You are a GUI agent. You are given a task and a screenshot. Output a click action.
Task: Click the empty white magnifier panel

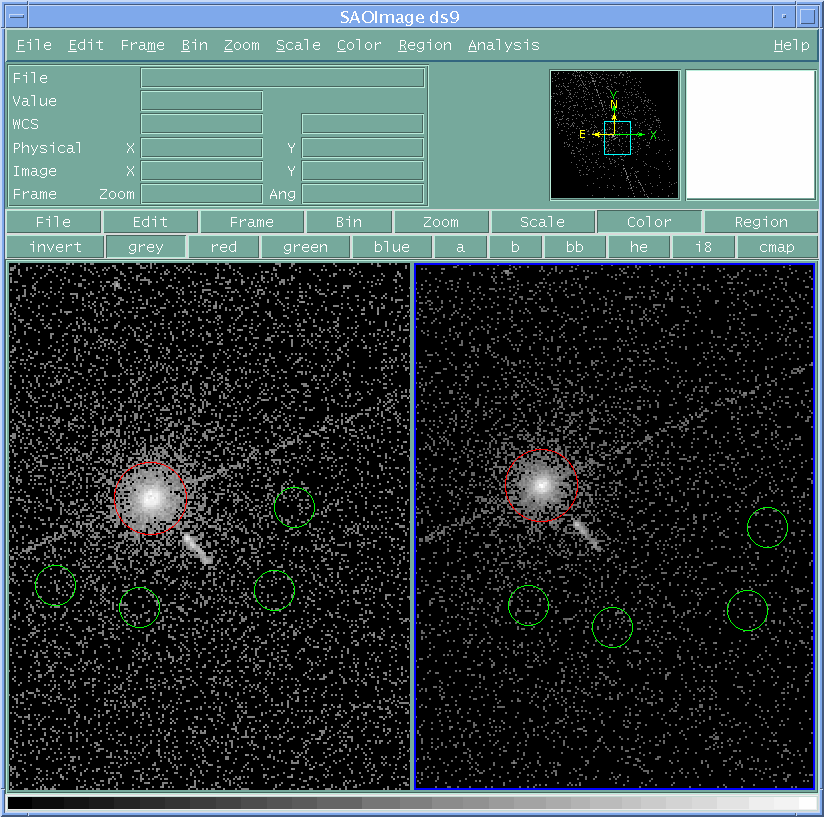tap(750, 135)
